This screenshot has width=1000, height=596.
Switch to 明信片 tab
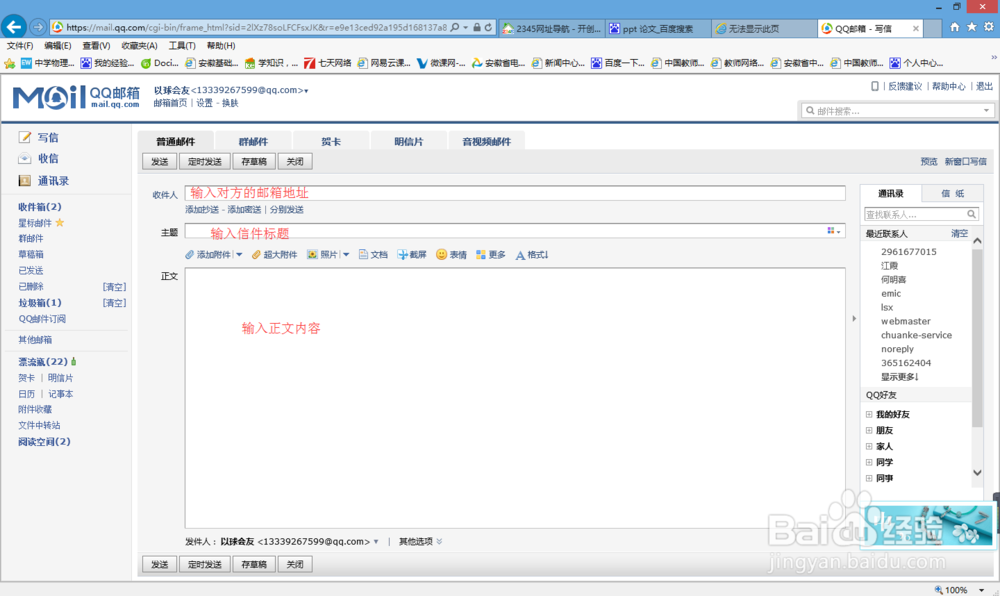[409, 141]
